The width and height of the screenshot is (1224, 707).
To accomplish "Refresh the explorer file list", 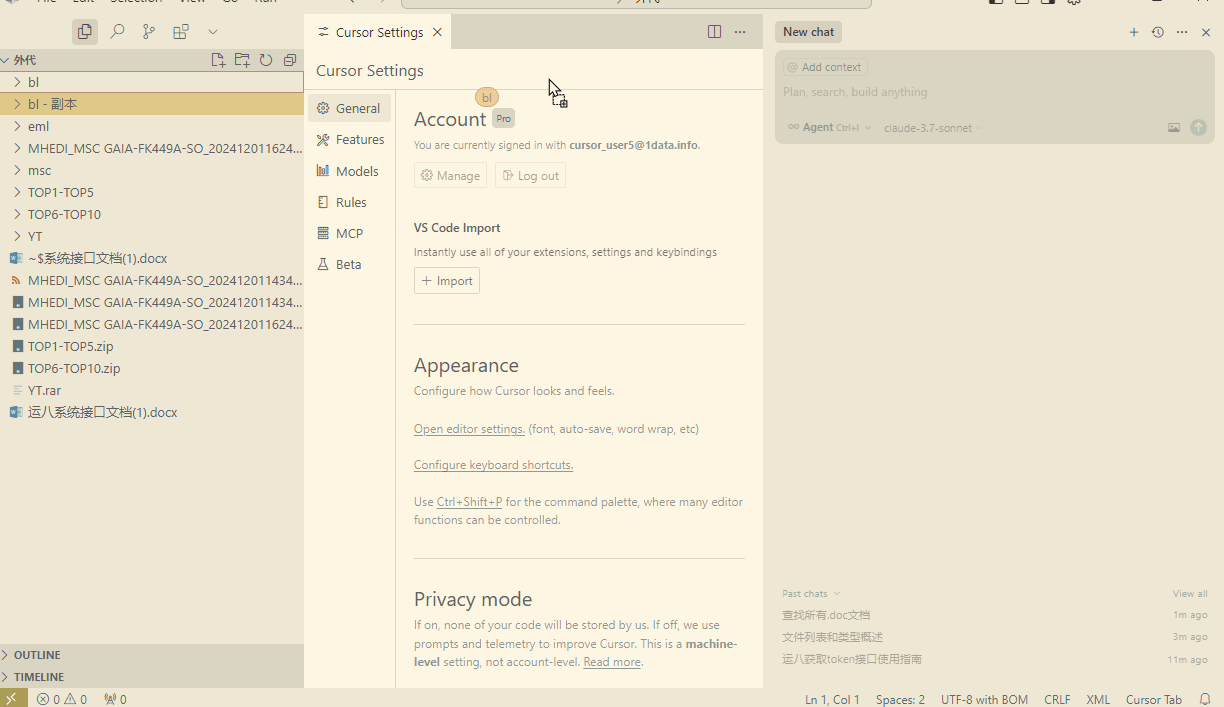I will [266, 60].
